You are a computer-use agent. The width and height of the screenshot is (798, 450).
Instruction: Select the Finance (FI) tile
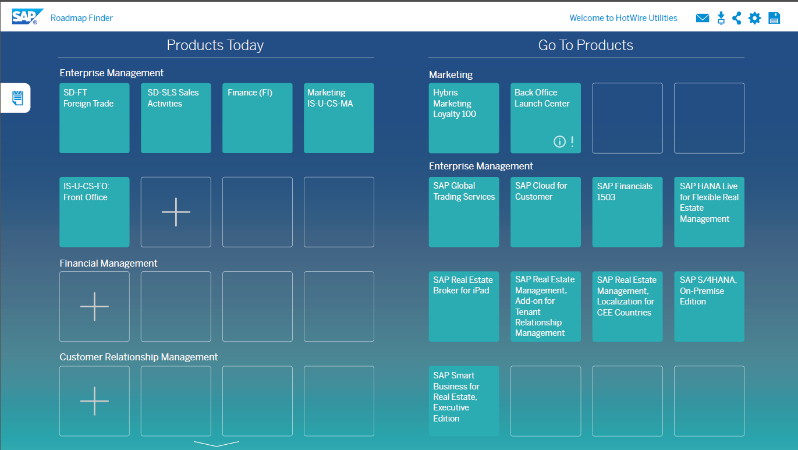coord(257,118)
